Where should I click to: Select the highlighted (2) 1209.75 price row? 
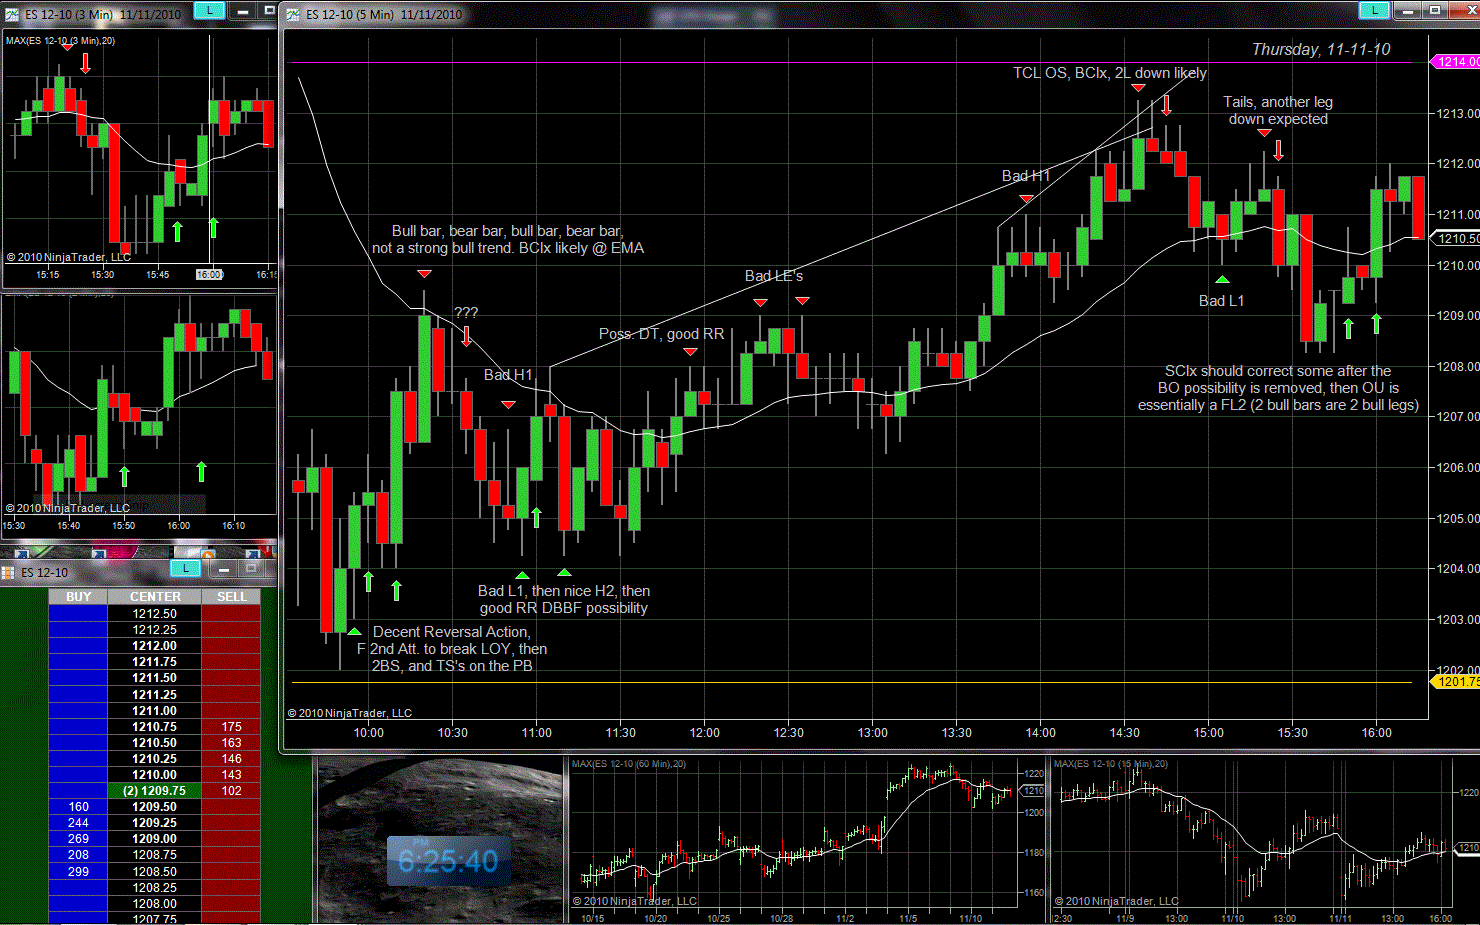point(155,791)
